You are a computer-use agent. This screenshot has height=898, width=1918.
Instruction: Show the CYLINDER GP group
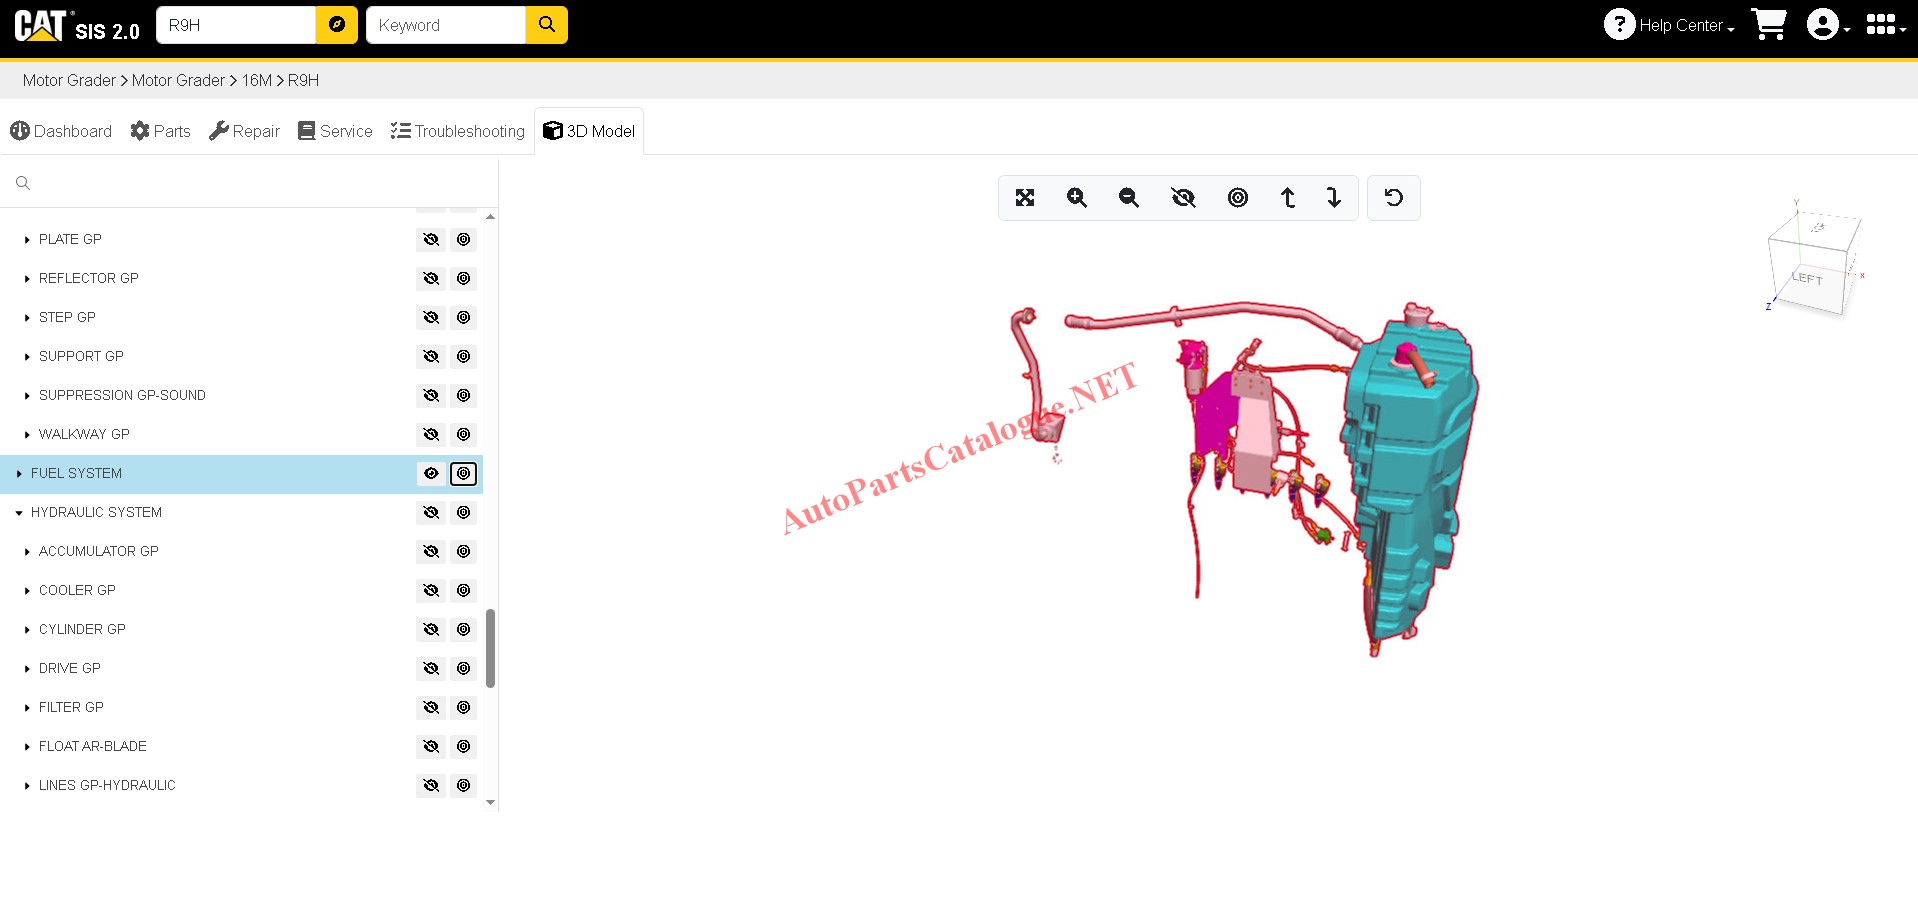(x=431, y=630)
